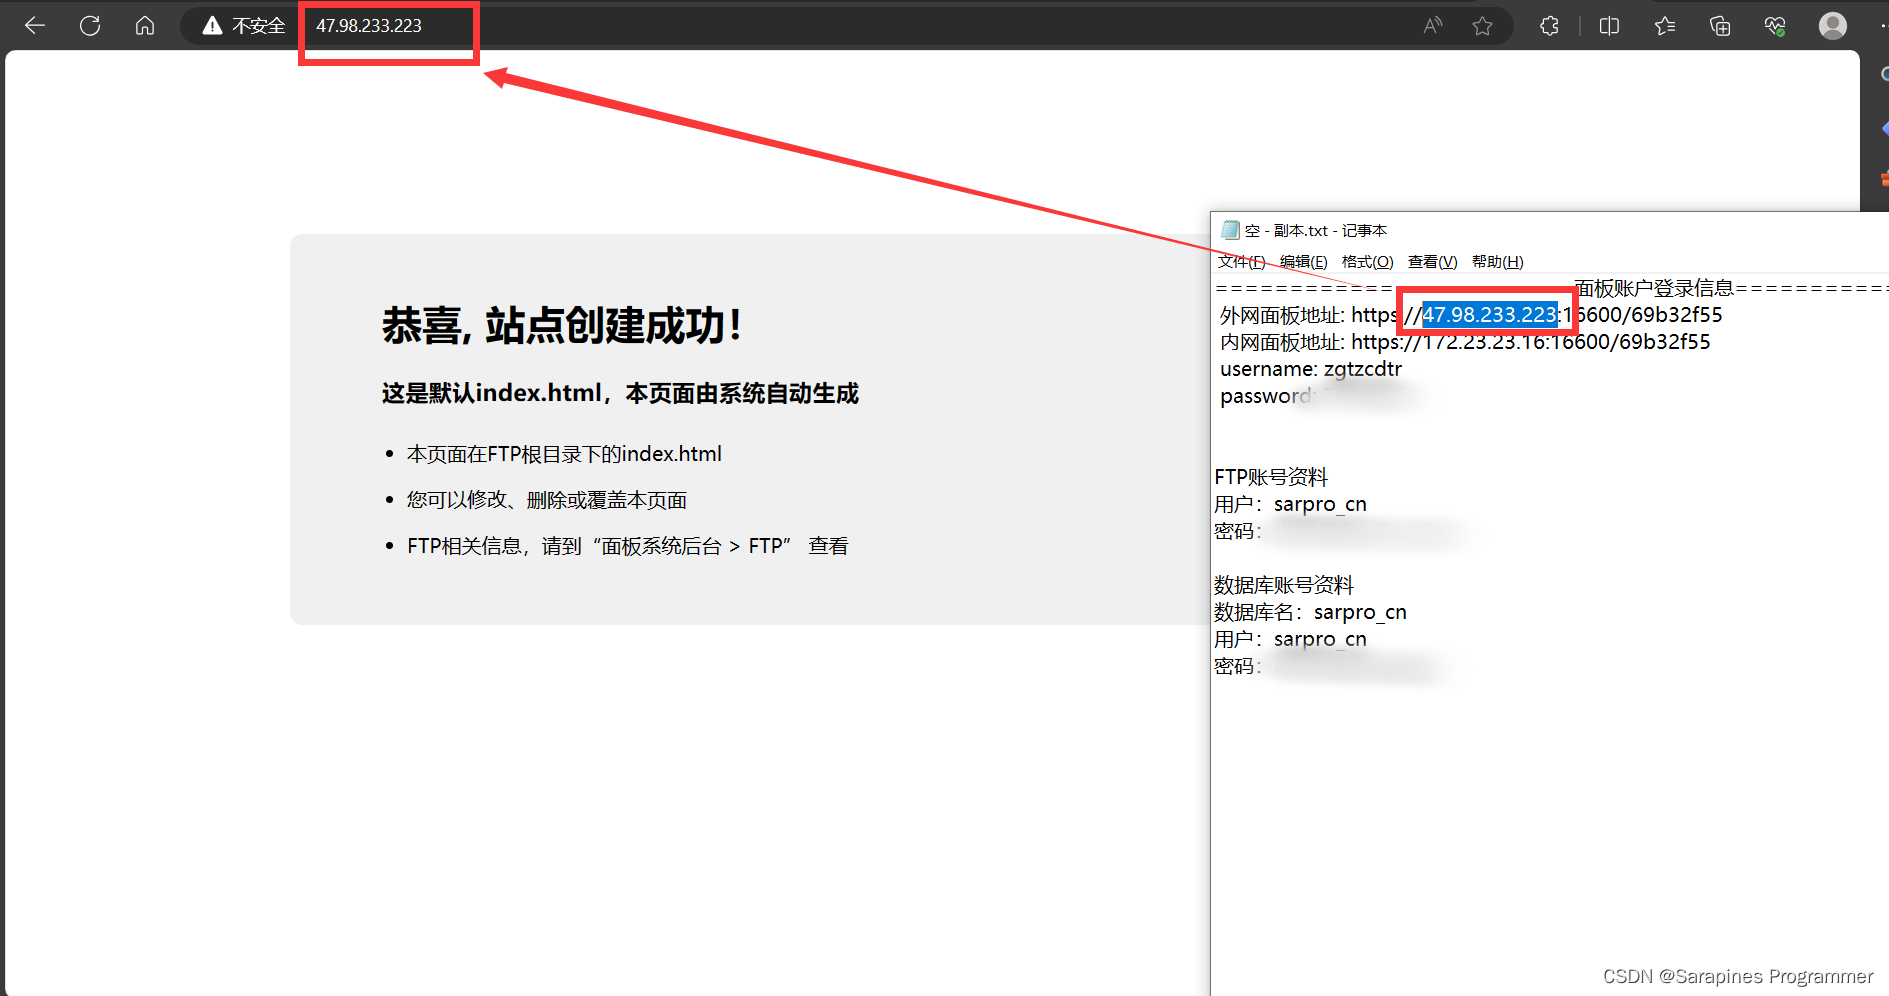Screen dimensions: 1889x996
Task: Add this page to favorites with the star
Action: pos(1482,26)
